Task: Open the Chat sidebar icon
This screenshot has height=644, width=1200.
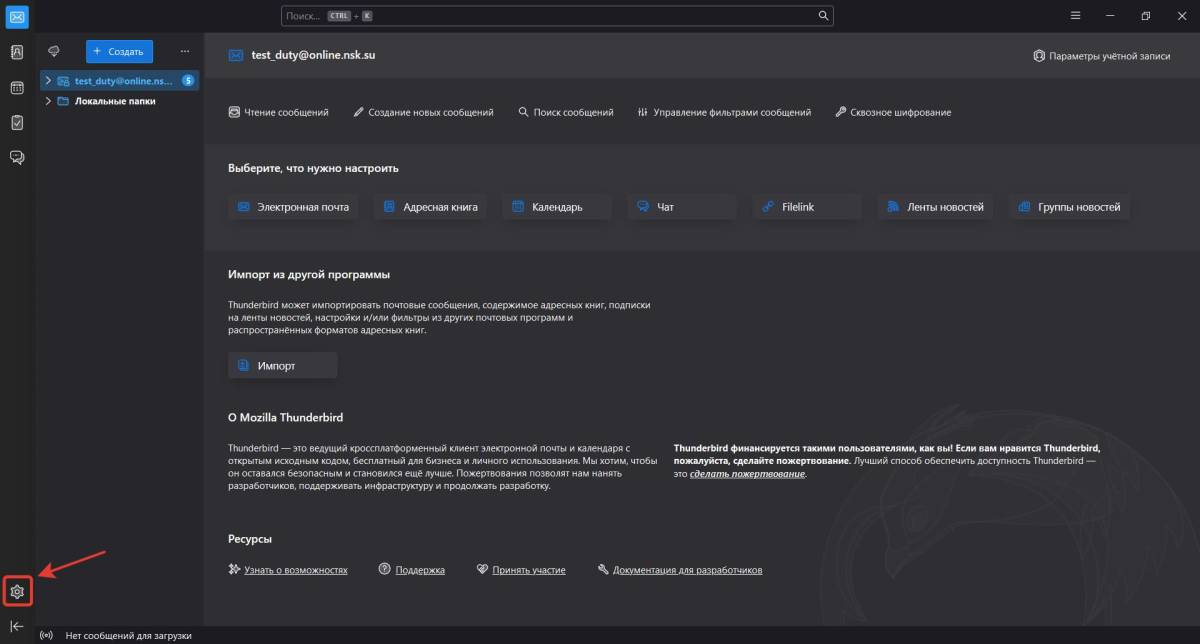Action: click(x=17, y=157)
